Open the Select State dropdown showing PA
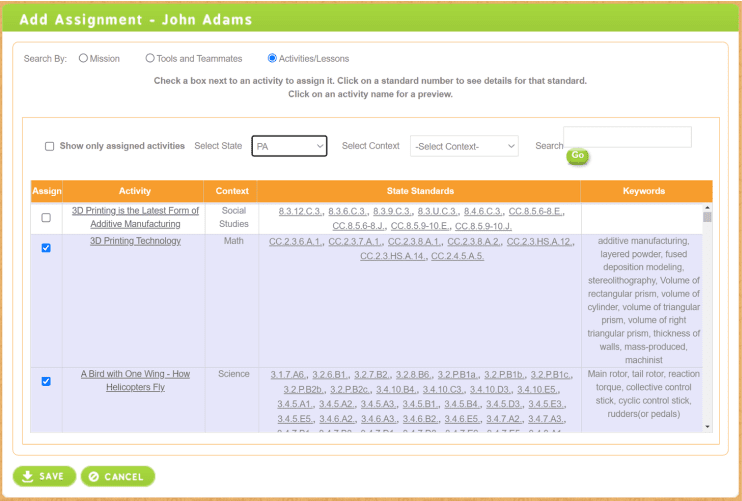Viewport: 742px width, 501px height. [289, 146]
